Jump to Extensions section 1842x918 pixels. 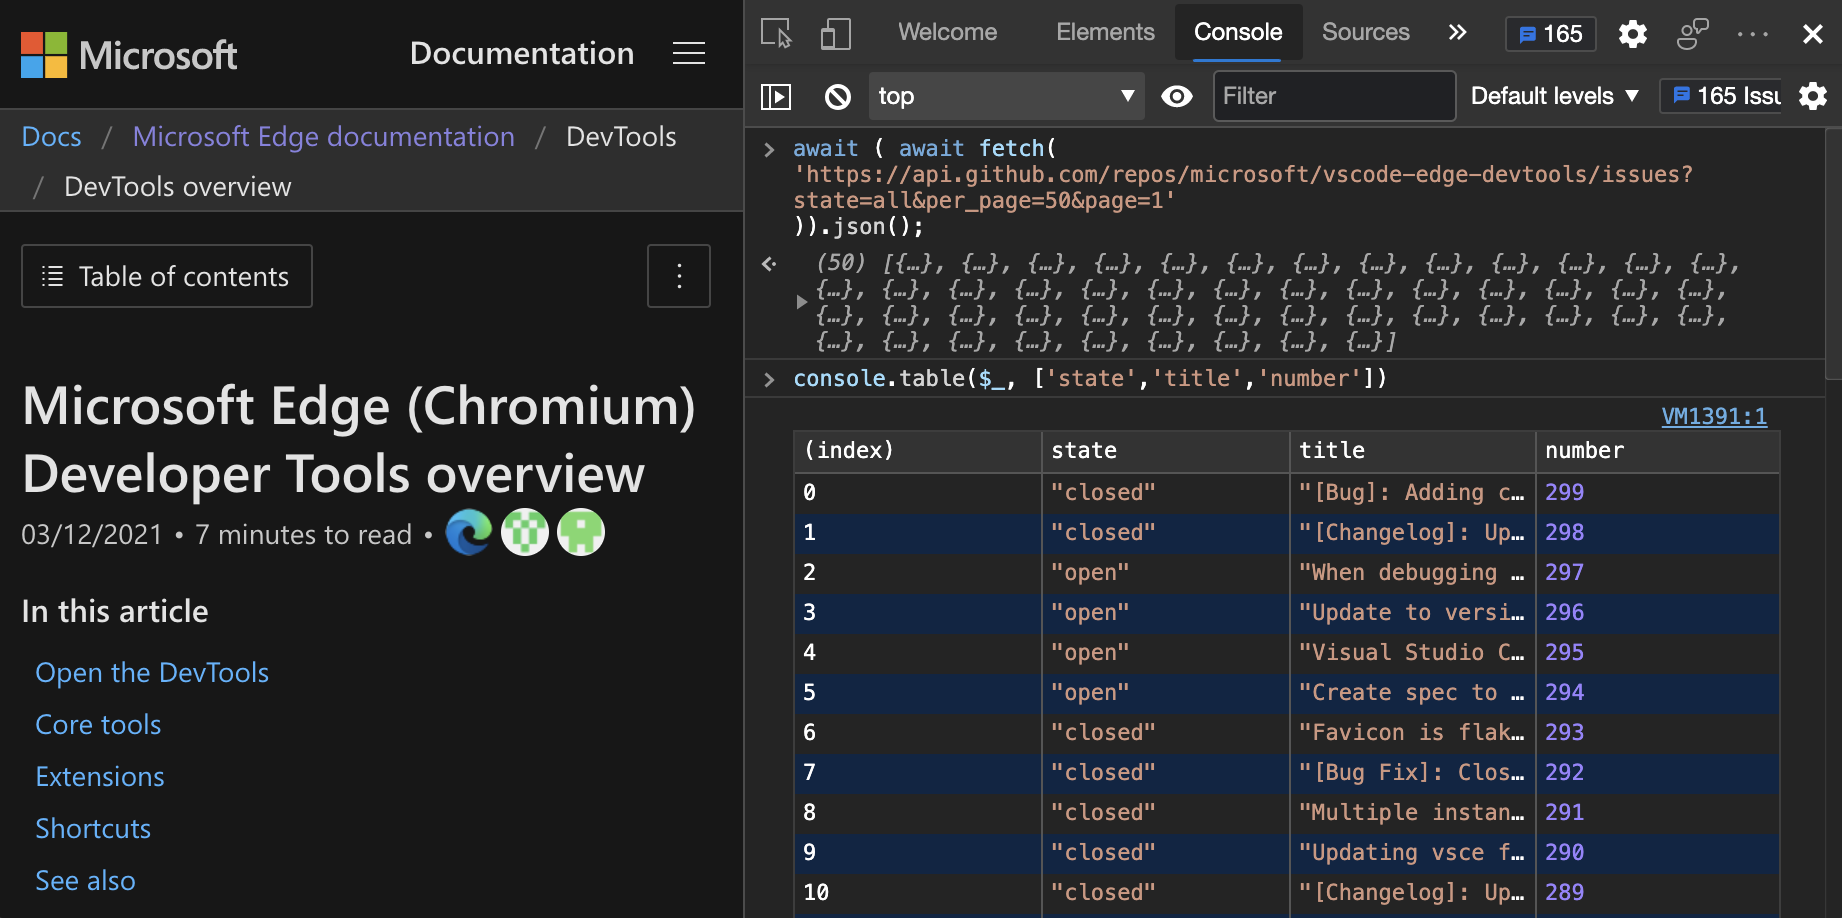pos(100,777)
